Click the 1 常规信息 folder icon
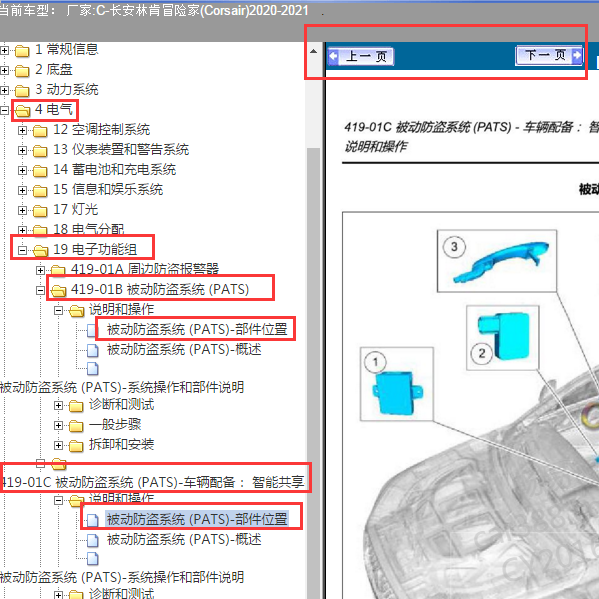 (x=22, y=50)
